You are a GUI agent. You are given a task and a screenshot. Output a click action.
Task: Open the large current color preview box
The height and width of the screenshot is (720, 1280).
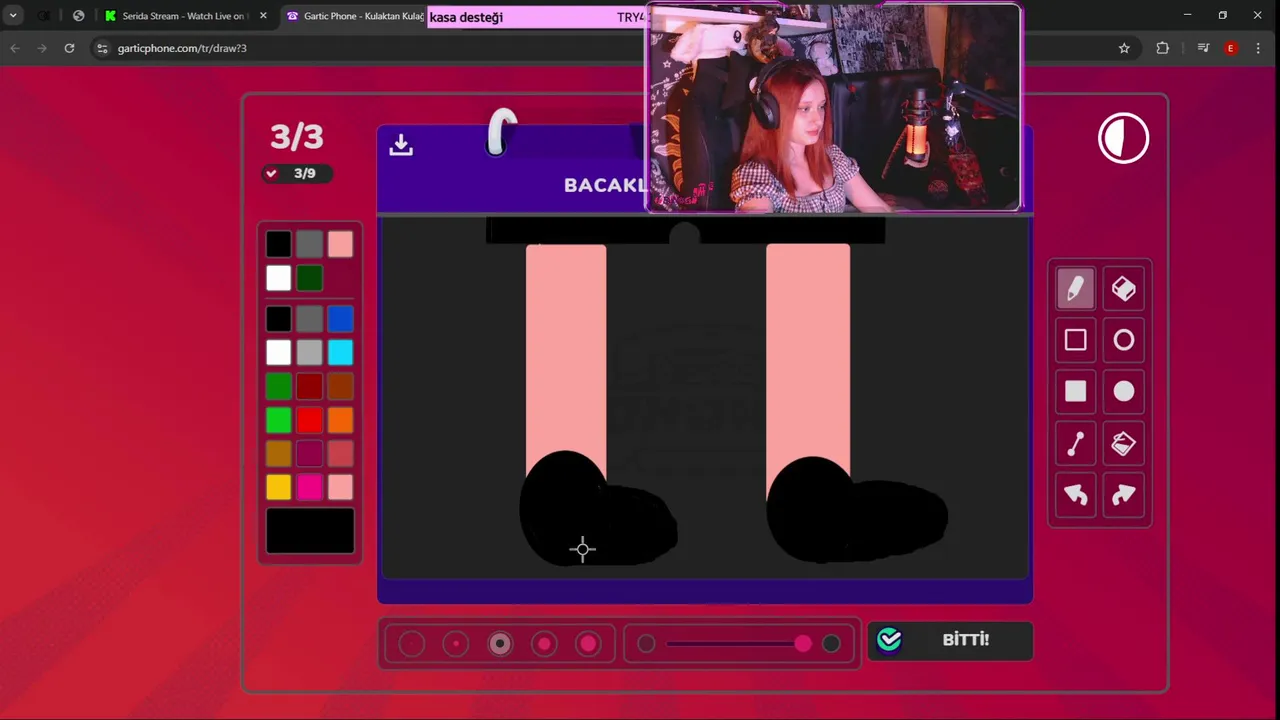pyautogui.click(x=310, y=530)
